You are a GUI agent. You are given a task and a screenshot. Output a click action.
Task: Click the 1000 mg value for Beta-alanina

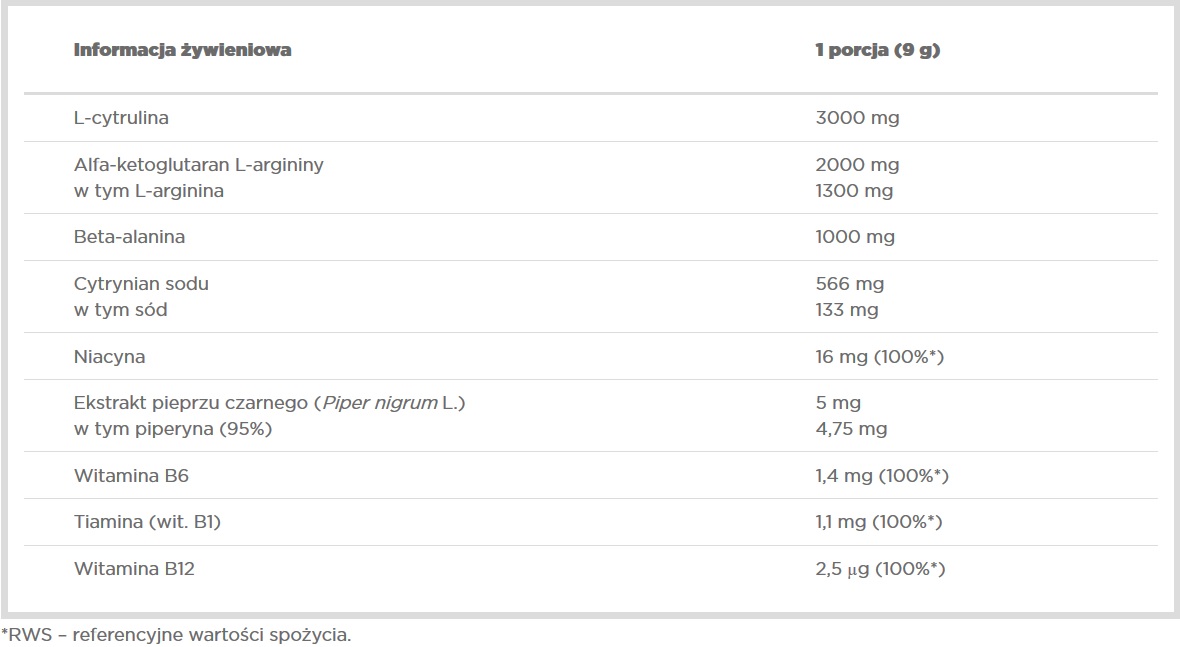click(x=855, y=237)
